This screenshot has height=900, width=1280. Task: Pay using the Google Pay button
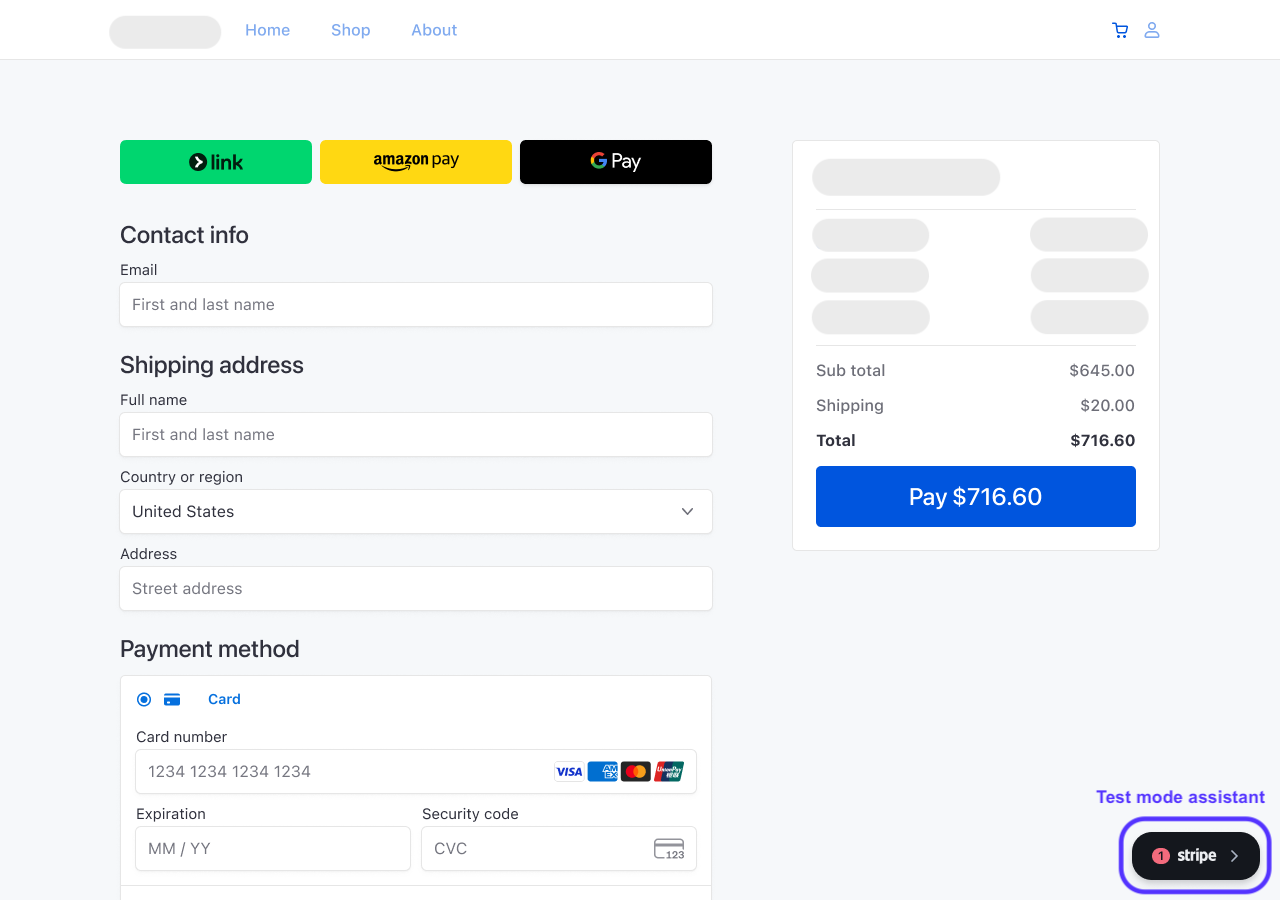616,162
